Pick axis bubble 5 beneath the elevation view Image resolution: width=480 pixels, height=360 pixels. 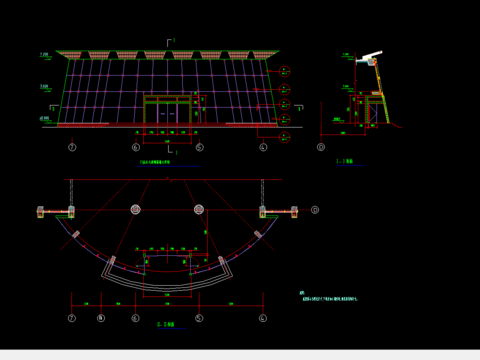click(199, 147)
